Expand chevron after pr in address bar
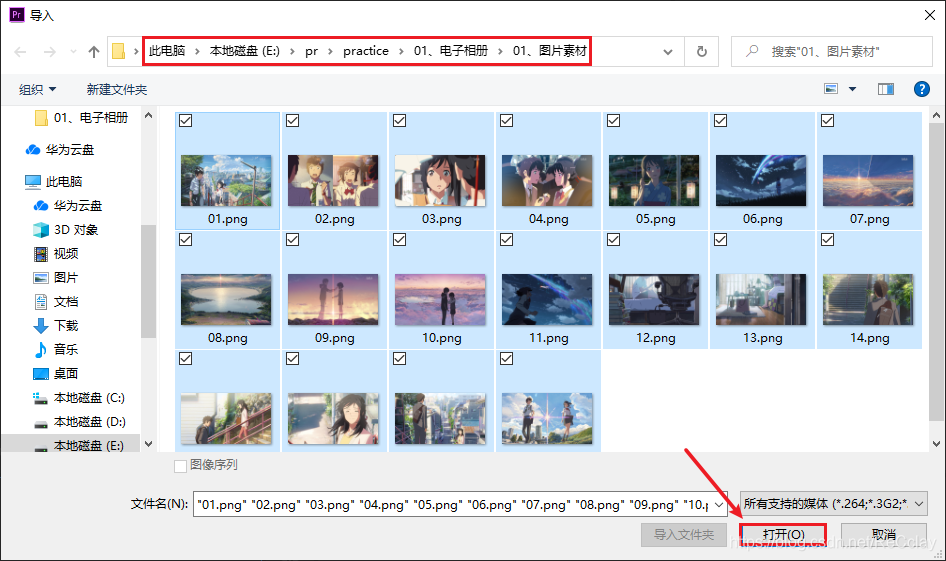Image resolution: width=946 pixels, height=561 pixels. coord(330,51)
